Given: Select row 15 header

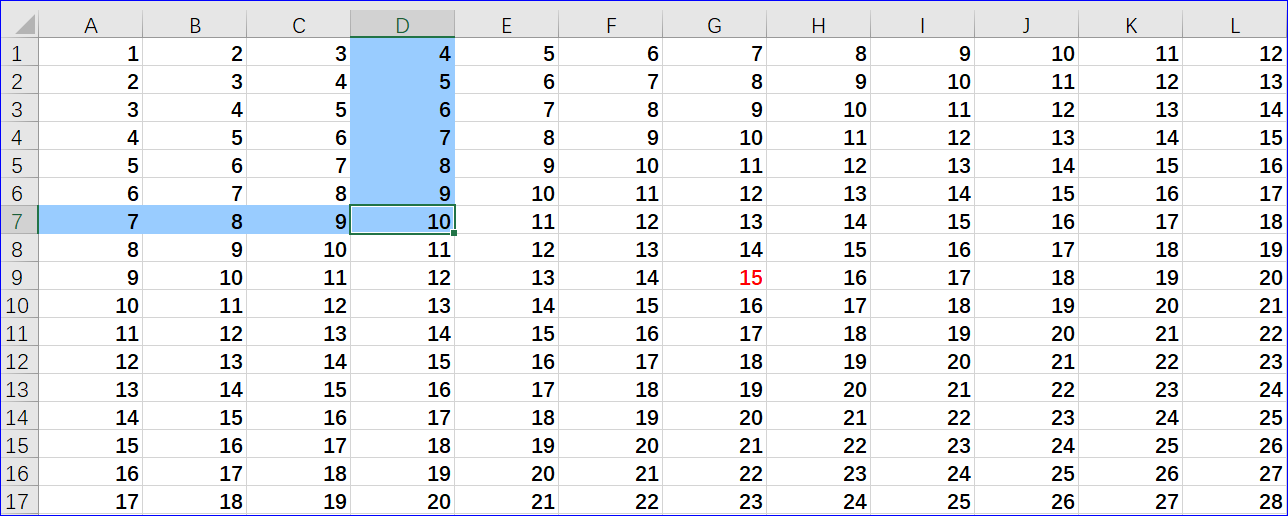Looking at the screenshot, I should [x=20, y=445].
